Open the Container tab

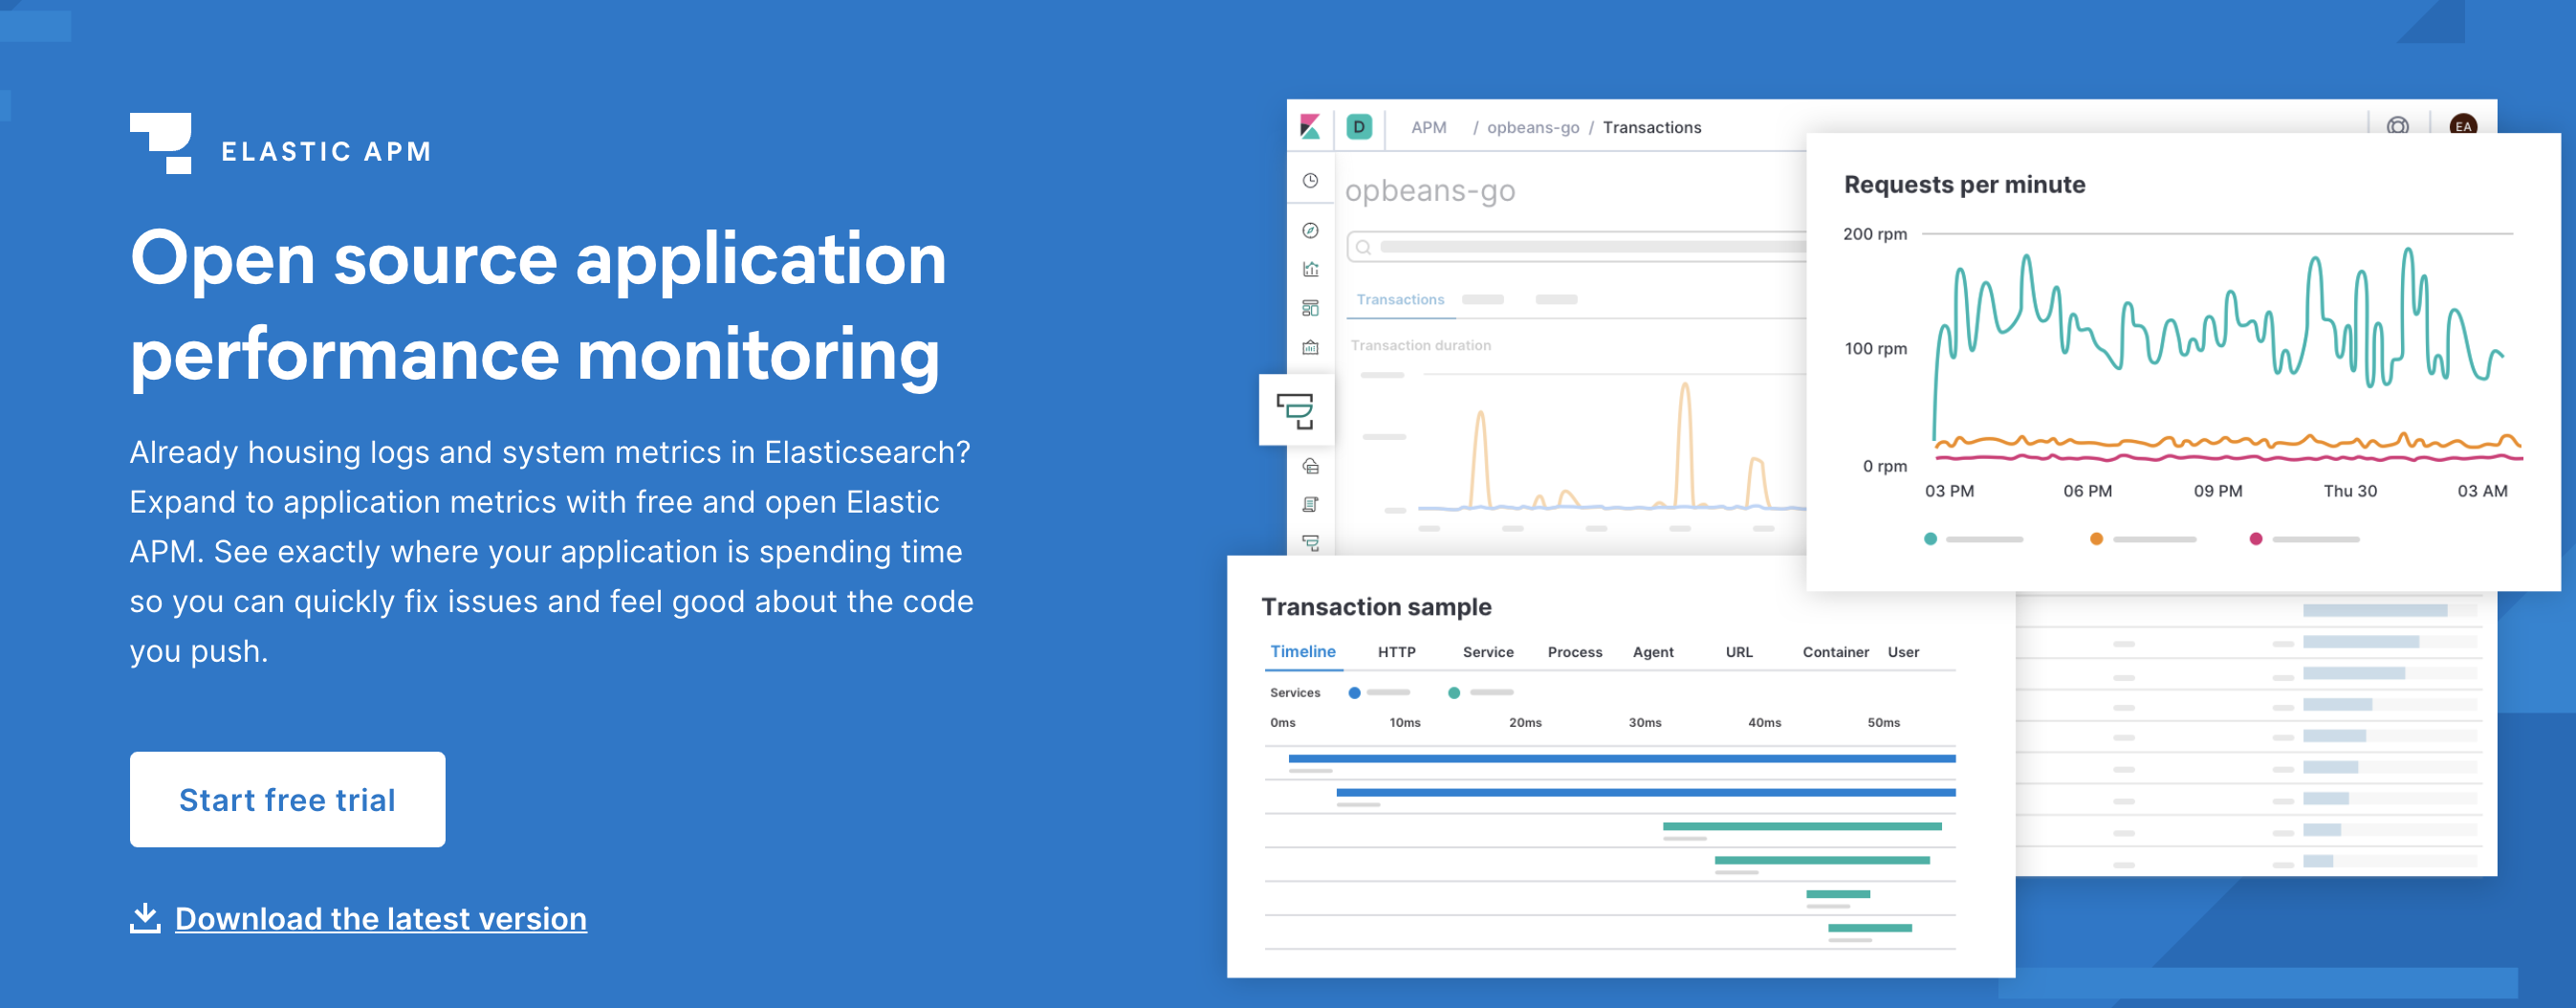[x=1836, y=652]
